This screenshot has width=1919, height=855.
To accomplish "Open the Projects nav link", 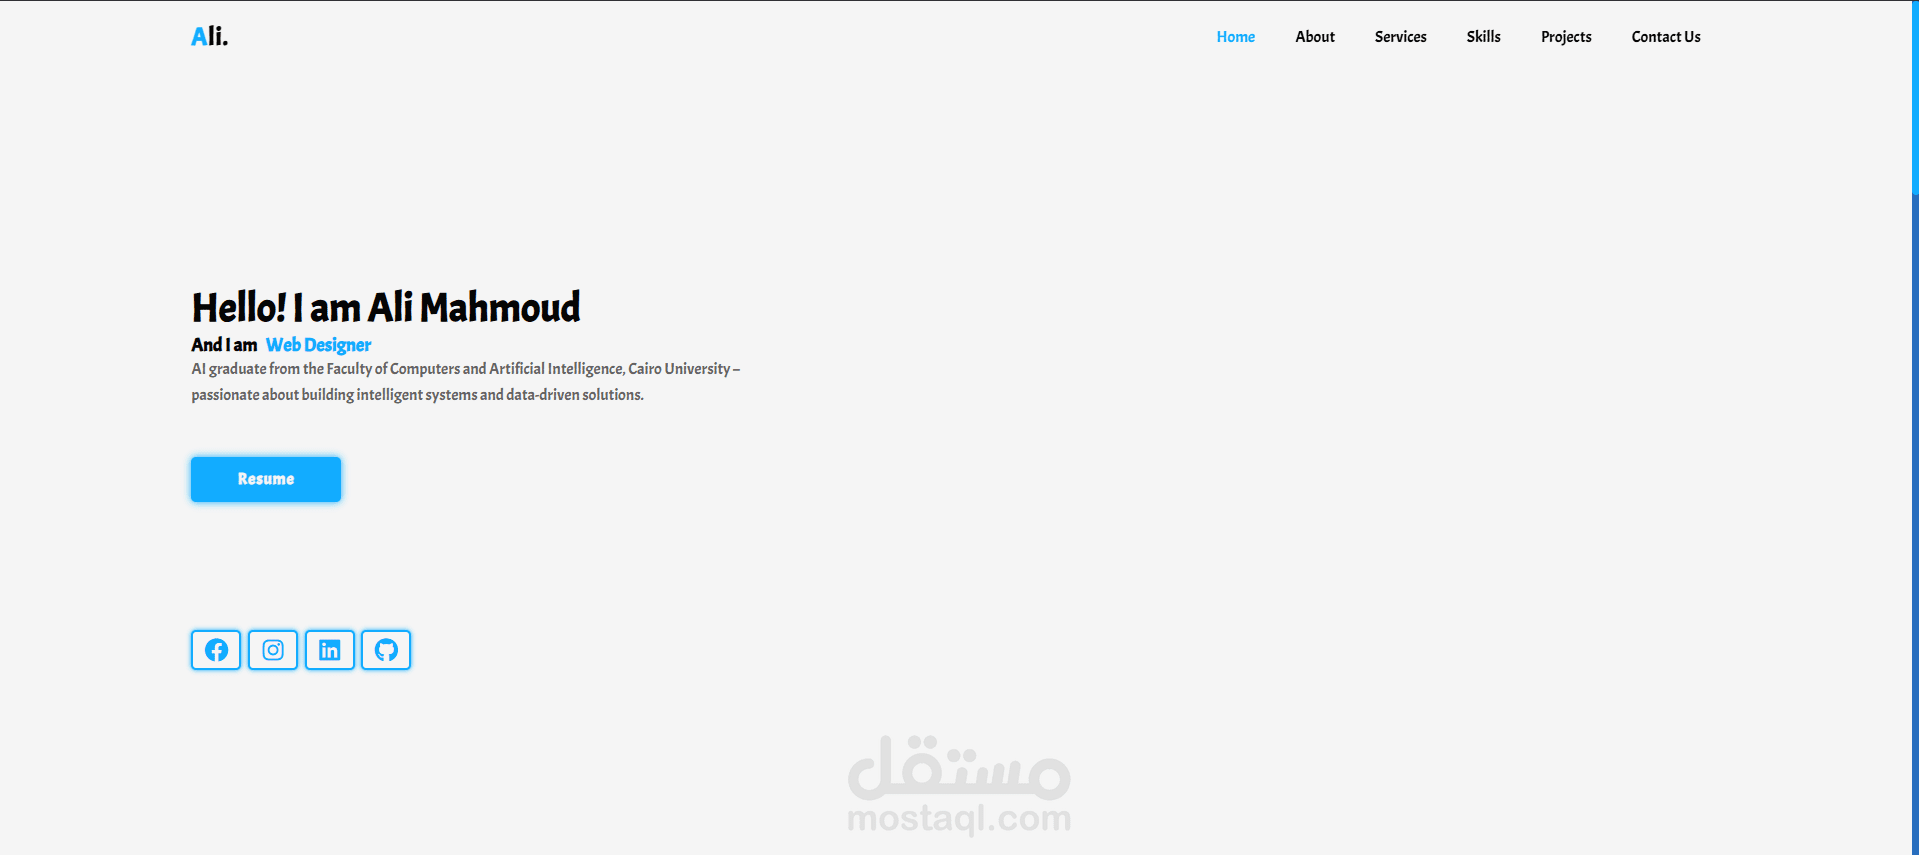I will (1566, 37).
